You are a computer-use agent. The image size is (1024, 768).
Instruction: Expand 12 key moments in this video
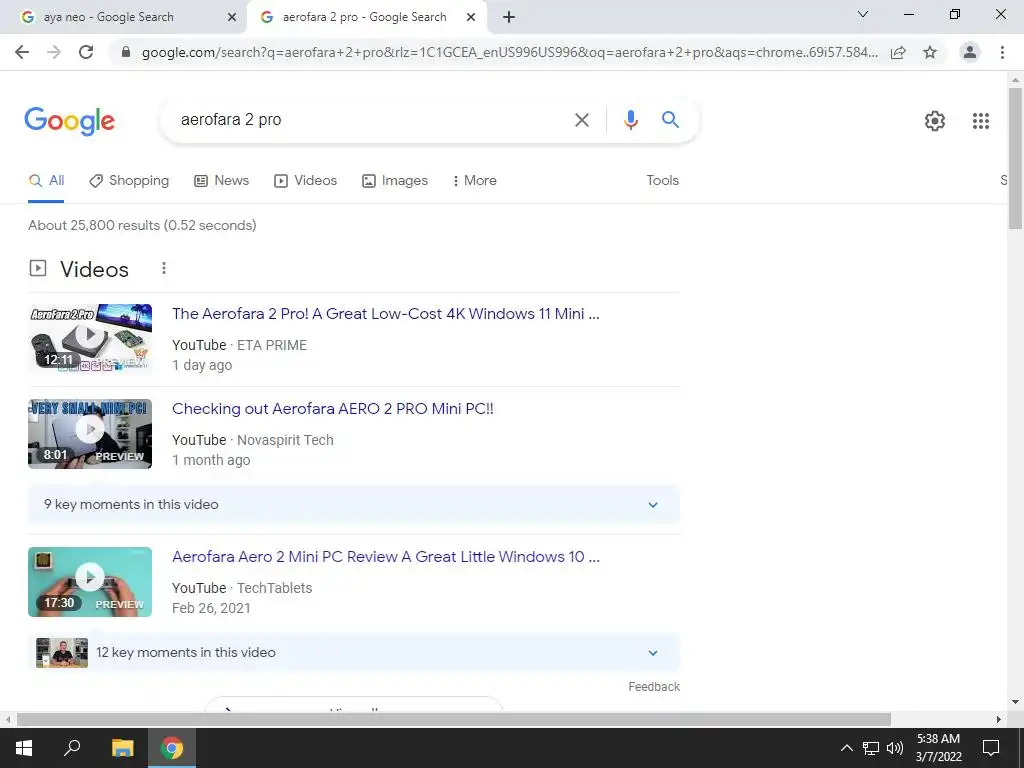tap(354, 652)
